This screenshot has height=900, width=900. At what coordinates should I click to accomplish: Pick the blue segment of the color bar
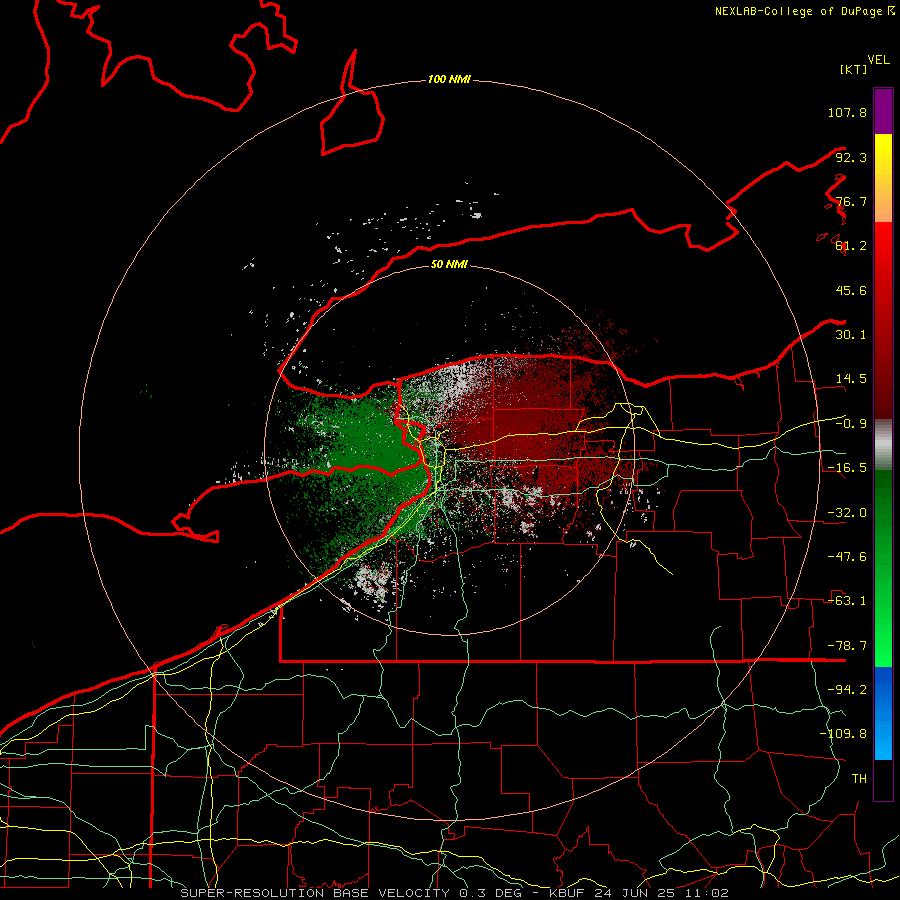(883, 713)
